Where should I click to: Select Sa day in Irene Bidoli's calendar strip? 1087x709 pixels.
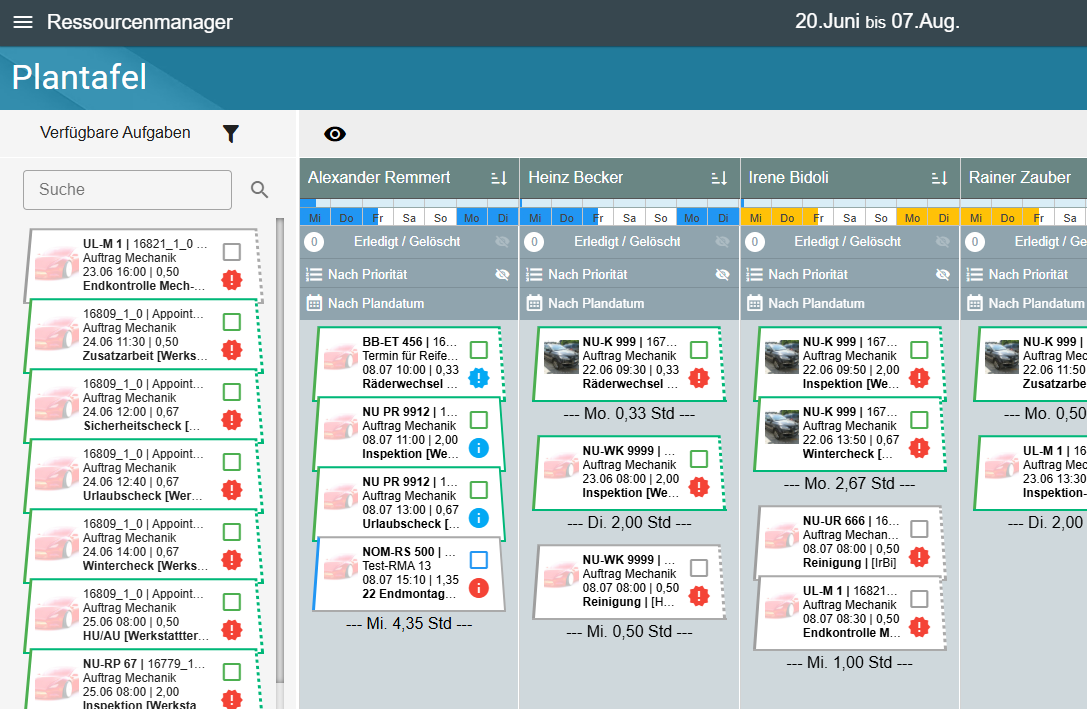[x=849, y=218]
